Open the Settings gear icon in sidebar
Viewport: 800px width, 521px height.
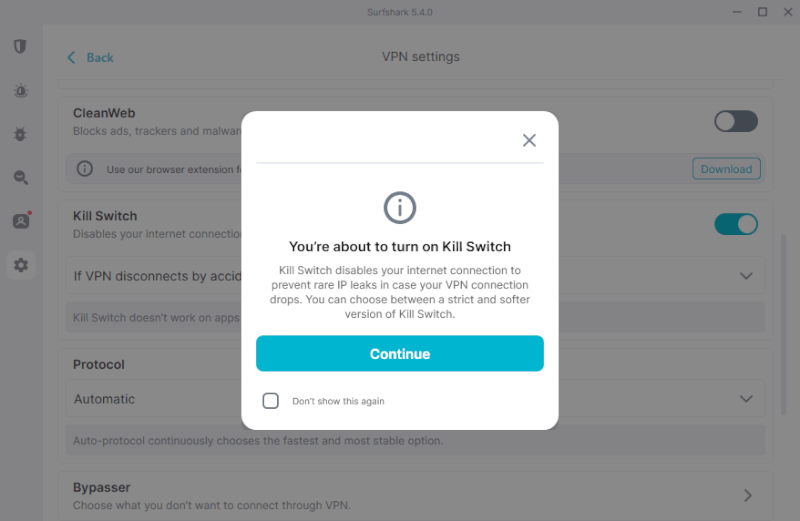click(x=21, y=265)
